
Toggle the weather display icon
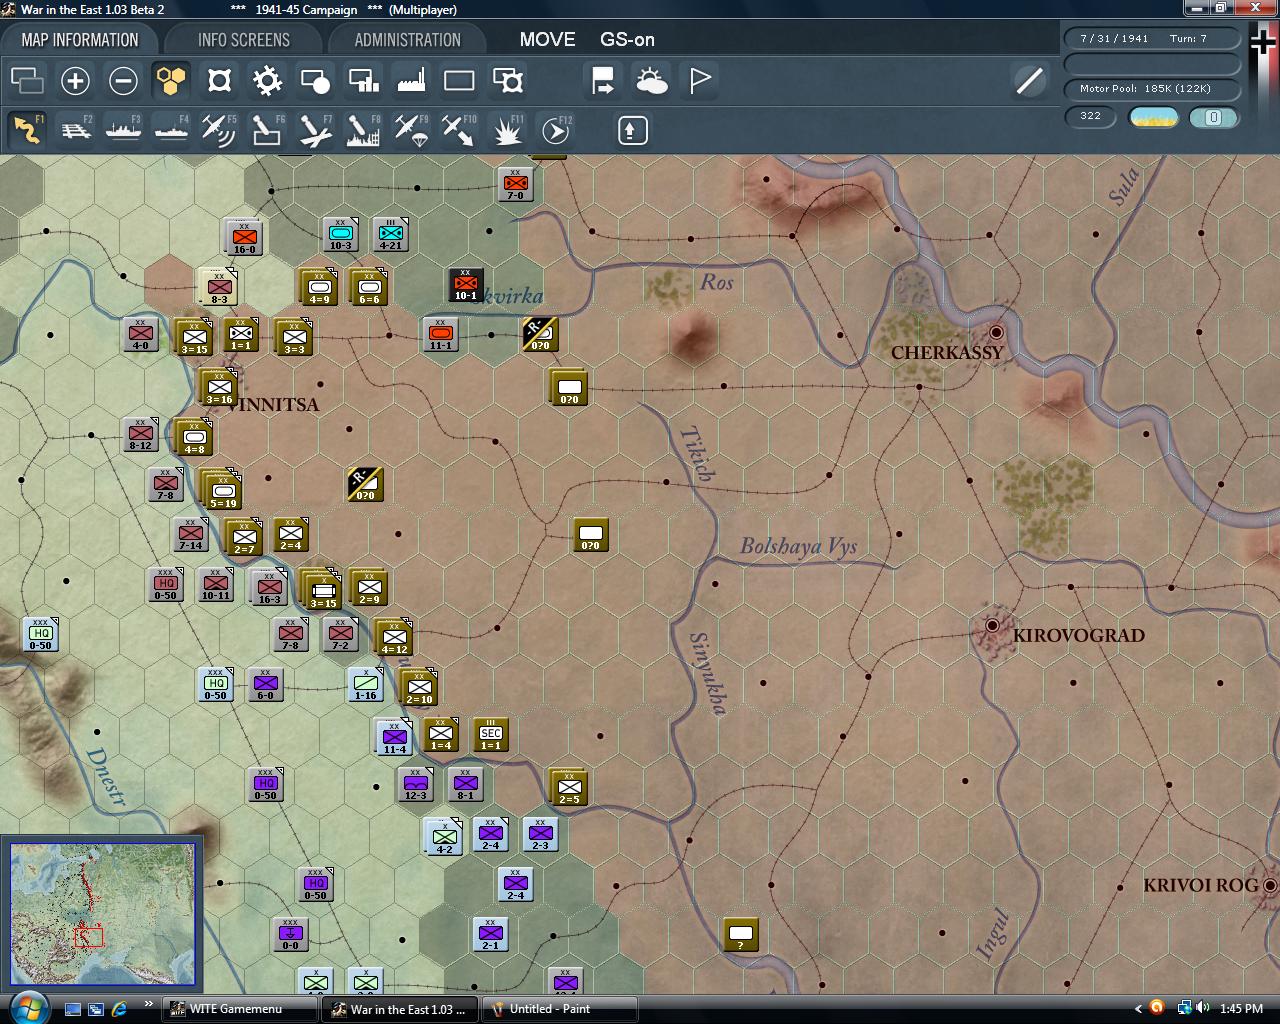[x=652, y=81]
